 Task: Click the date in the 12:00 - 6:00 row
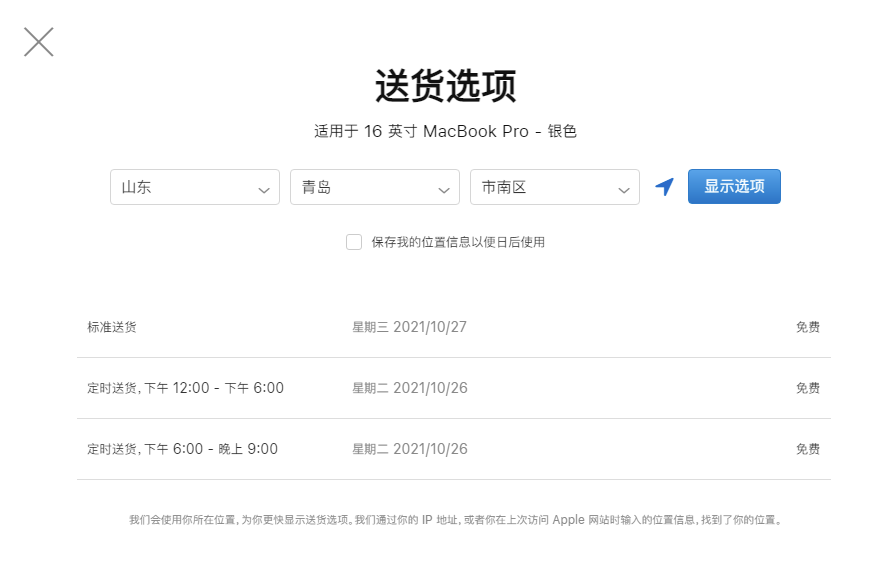(410, 388)
